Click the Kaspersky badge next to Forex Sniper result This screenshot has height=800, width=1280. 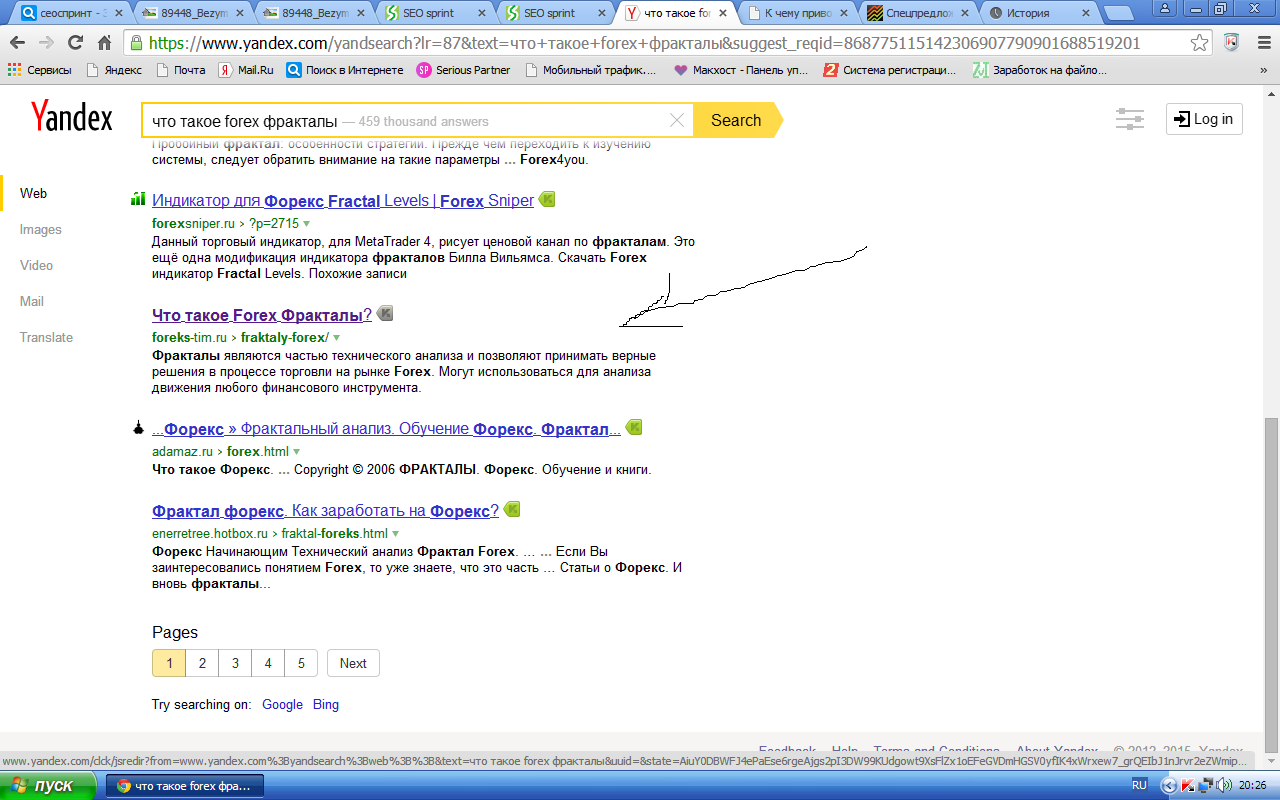click(547, 200)
